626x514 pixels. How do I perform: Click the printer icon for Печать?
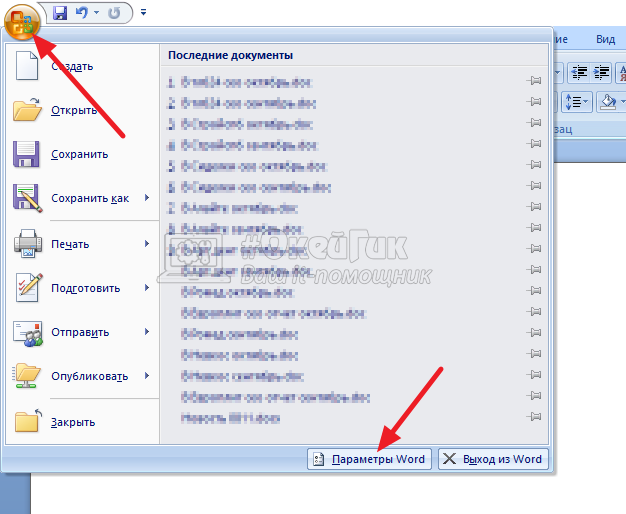(x=28, y=243)
